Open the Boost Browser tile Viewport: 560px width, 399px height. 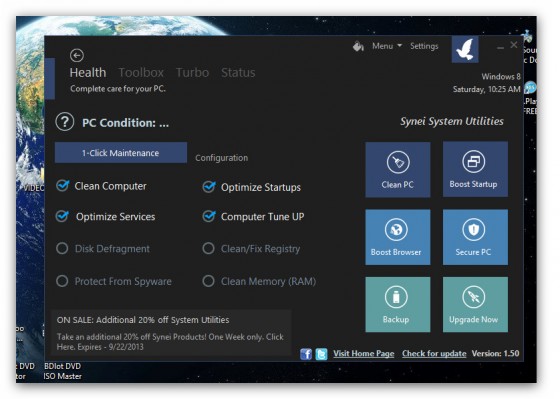[x=398, y=237]
